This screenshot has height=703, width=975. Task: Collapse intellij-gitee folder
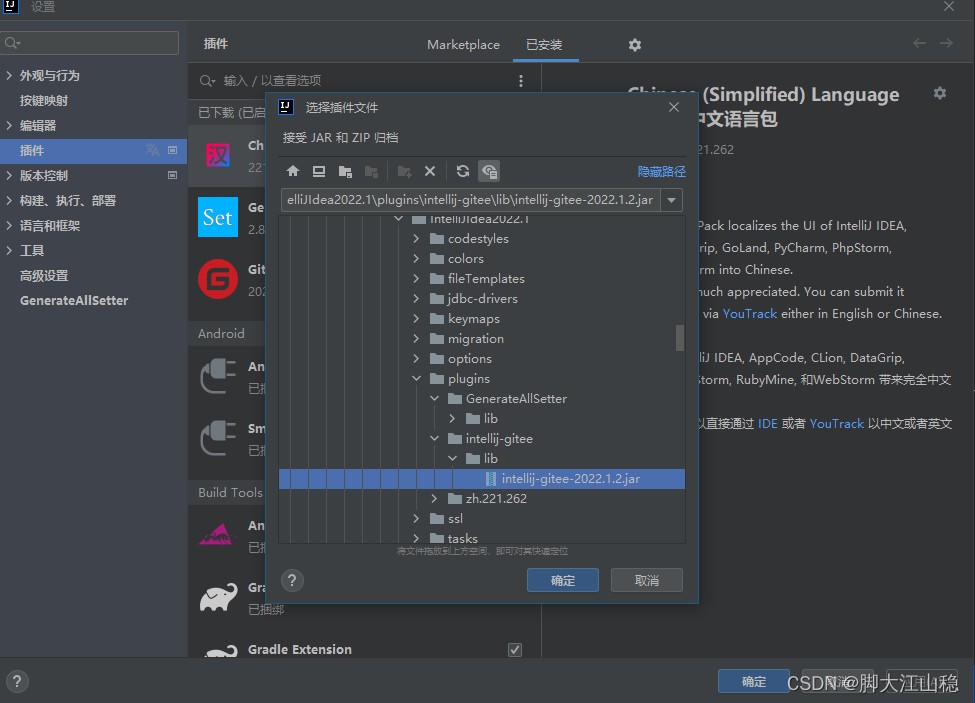(434, 438)
